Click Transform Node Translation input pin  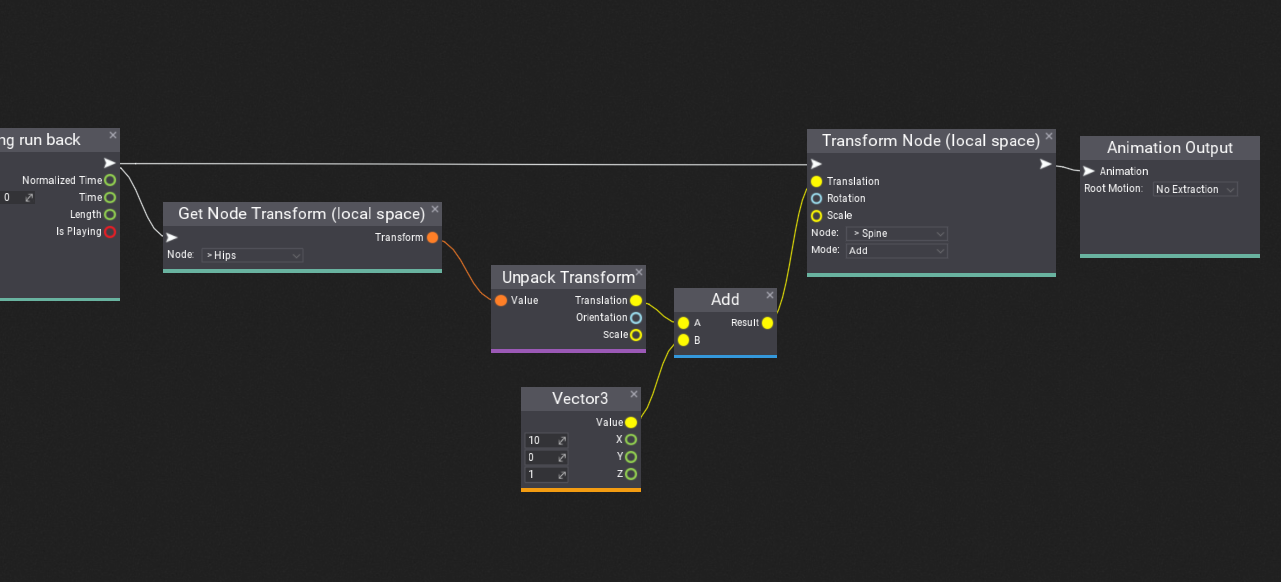pyautogui.click(x=816, y=181)
